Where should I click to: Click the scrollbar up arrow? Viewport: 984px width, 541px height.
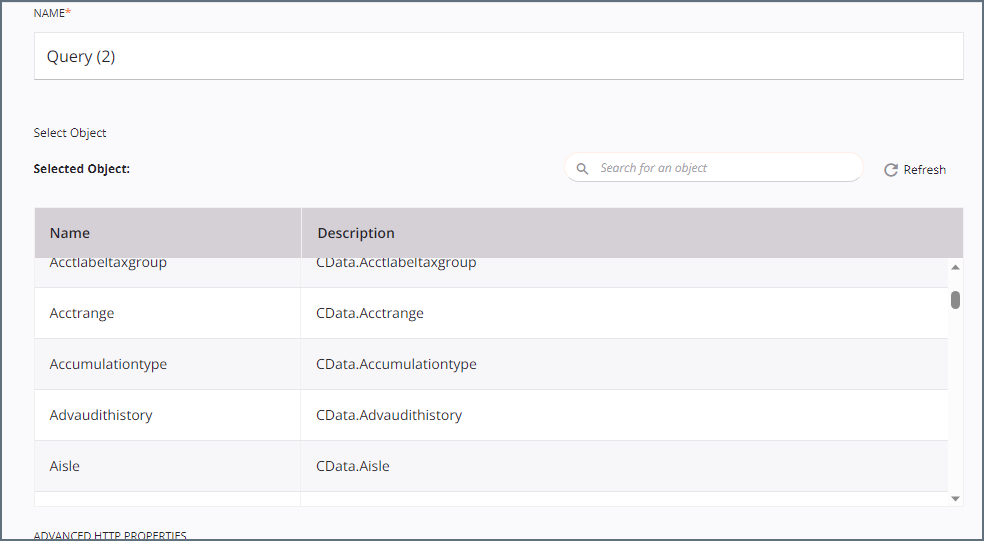pyautogui.click(x=955, y=267)
